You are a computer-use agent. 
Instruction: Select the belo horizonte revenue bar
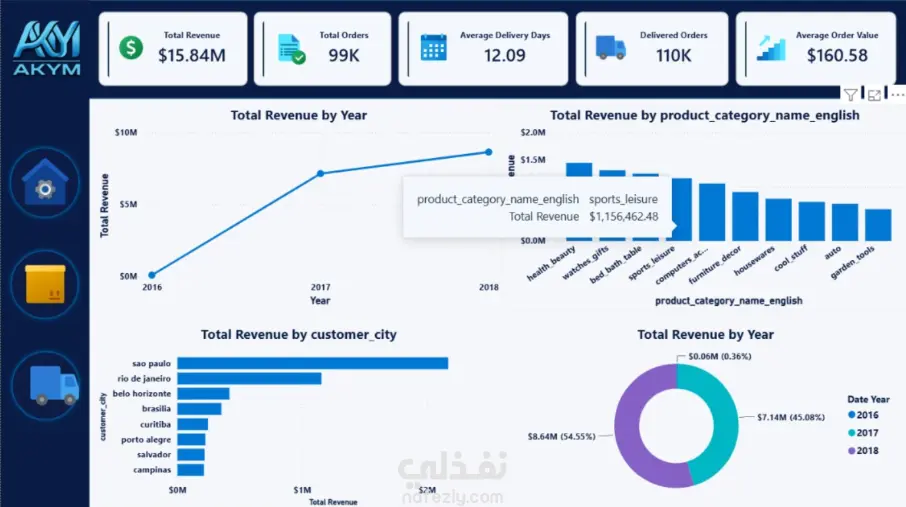point(203,394)
